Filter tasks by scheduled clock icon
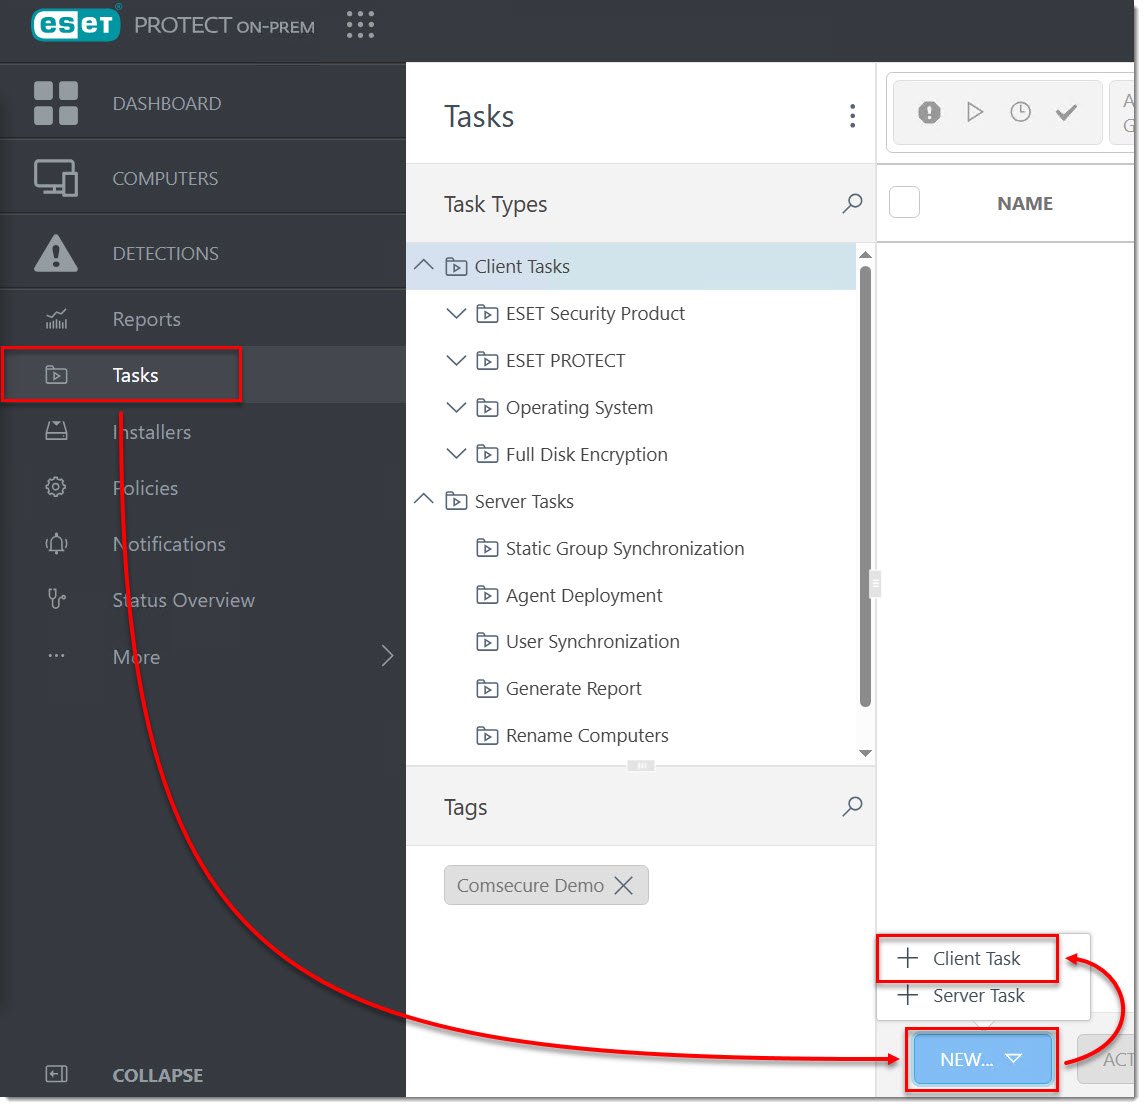Screen dimensions: 1144x1107 (1020, 112)
